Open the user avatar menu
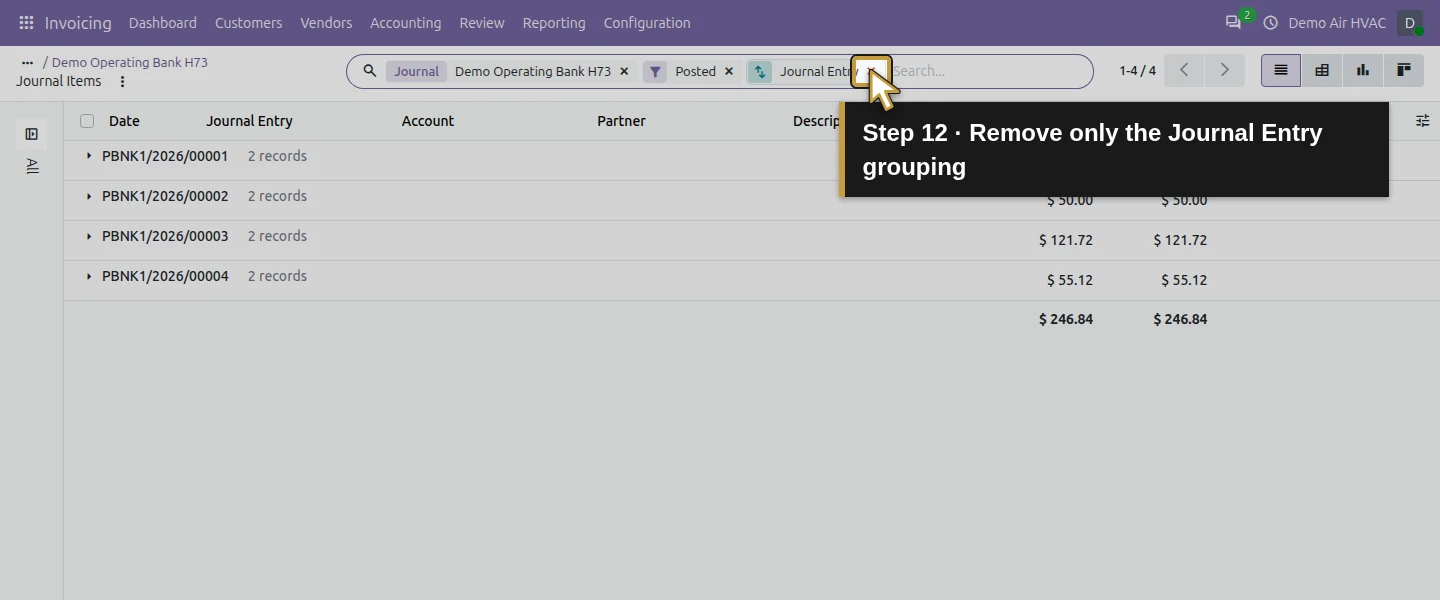Screen dimensions: 1440x600 pos(1410,22)
